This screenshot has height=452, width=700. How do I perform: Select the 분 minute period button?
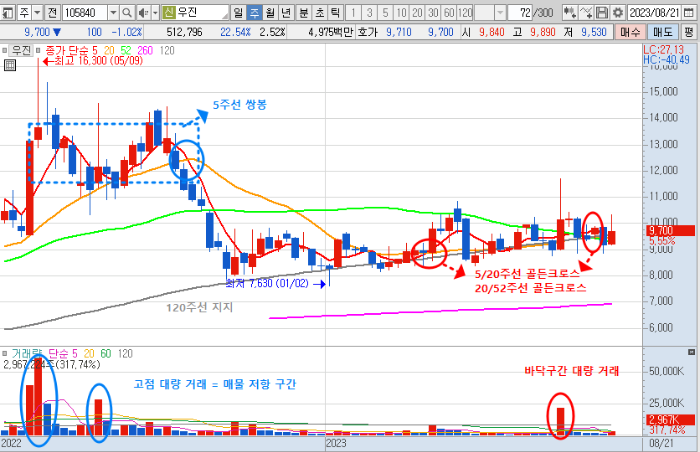pyautogui.click(x=304, y=13)
